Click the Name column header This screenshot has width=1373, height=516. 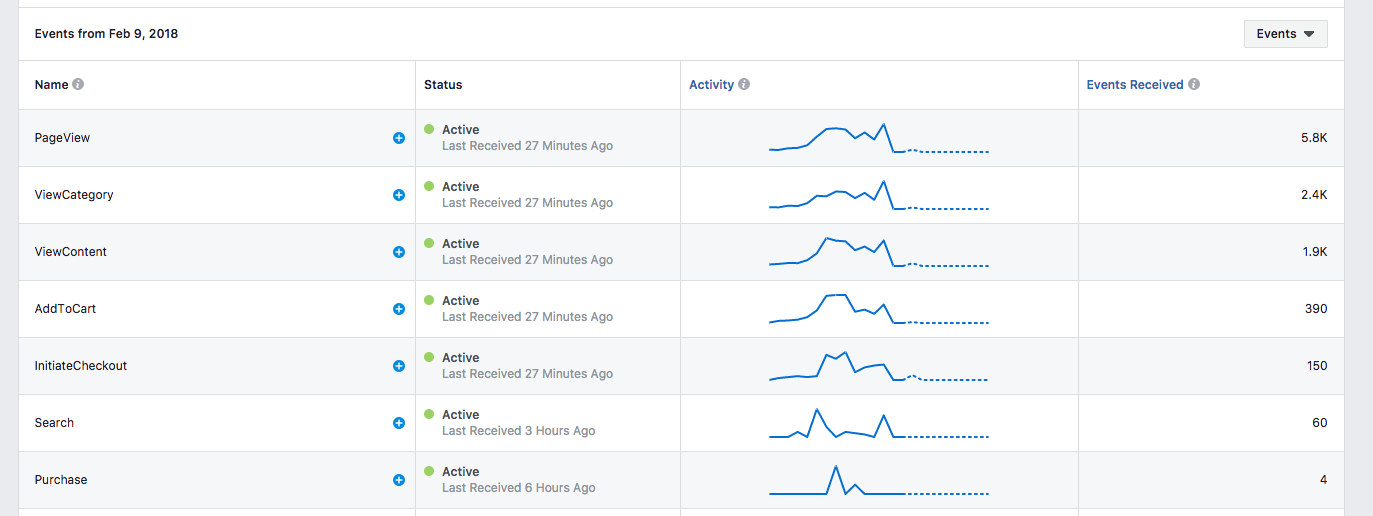pos(51,85)
